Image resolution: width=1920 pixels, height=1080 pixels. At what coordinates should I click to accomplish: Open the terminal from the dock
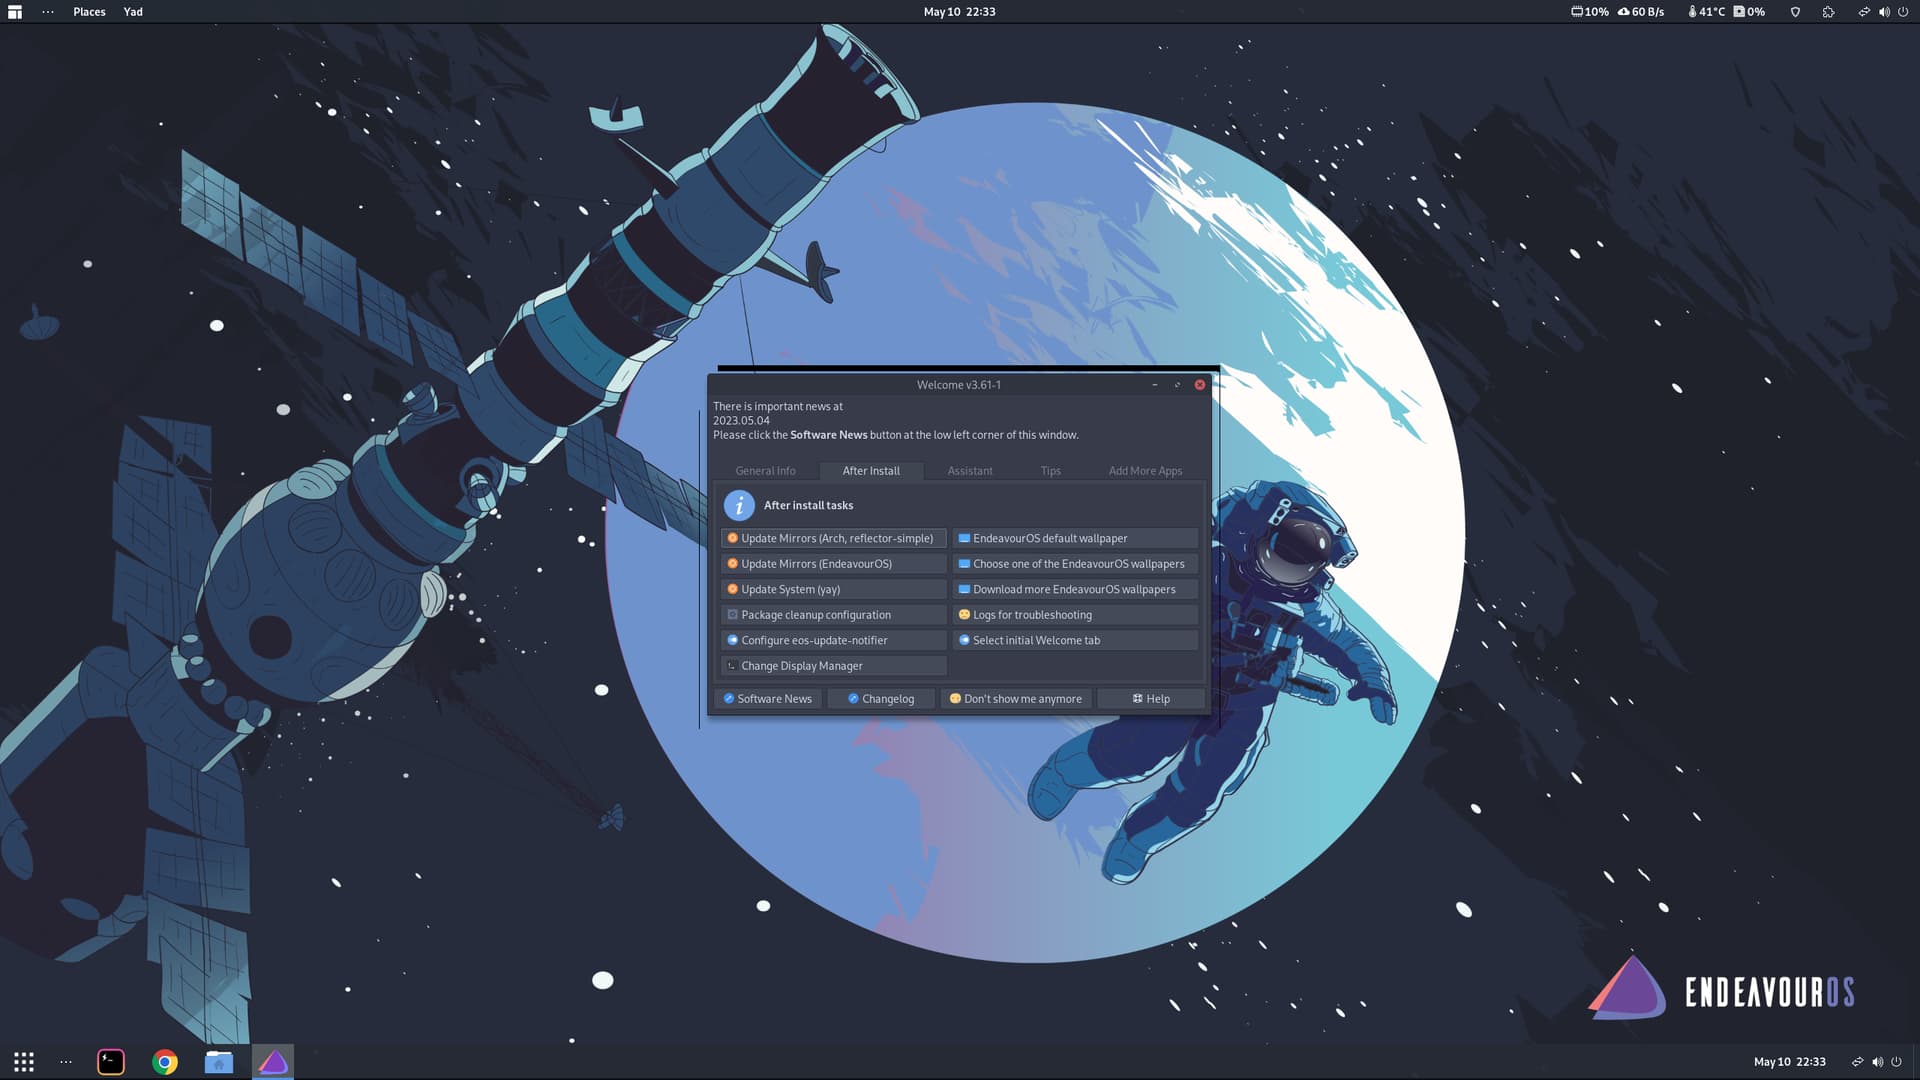[111, 1062]
